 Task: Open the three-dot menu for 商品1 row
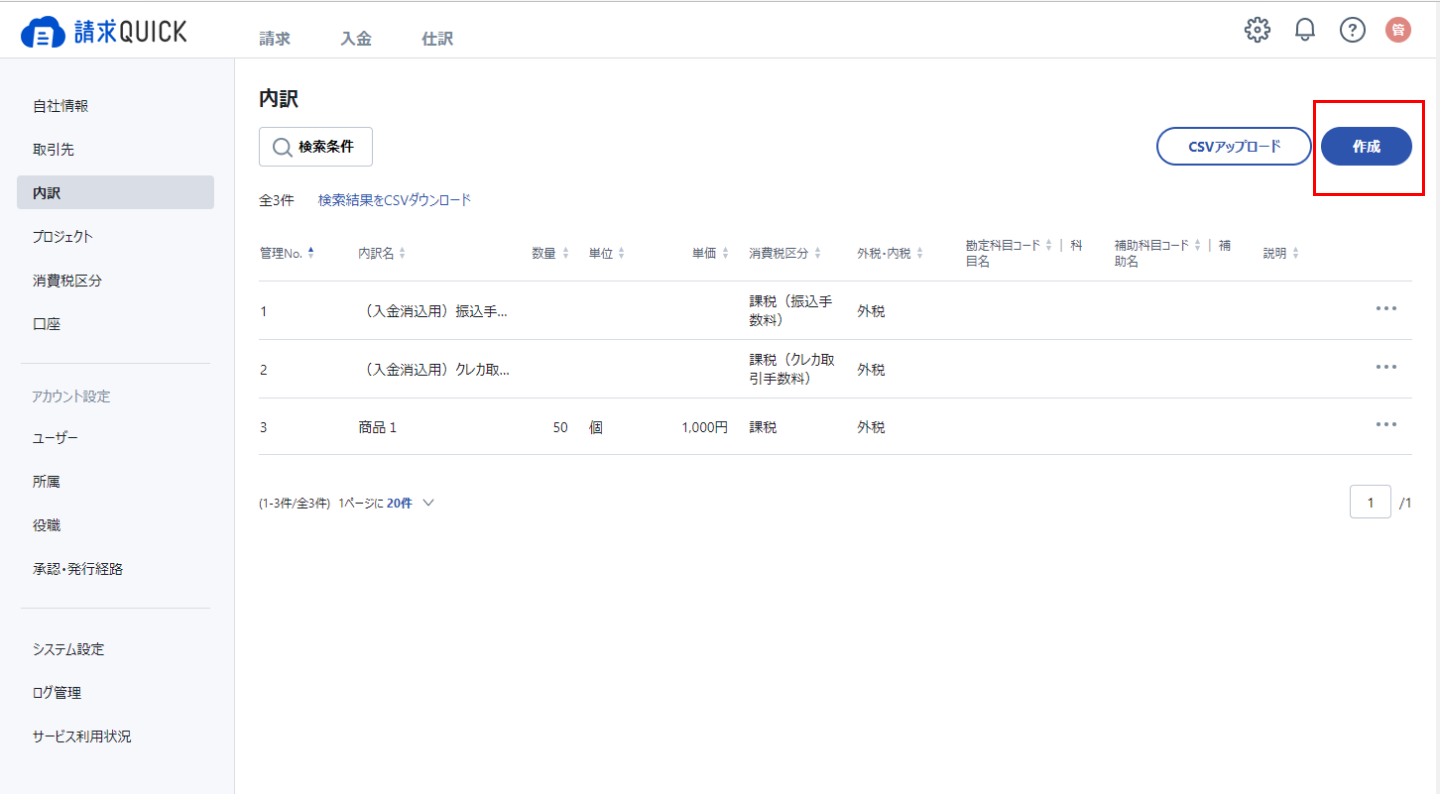(x=1386, y=425)
